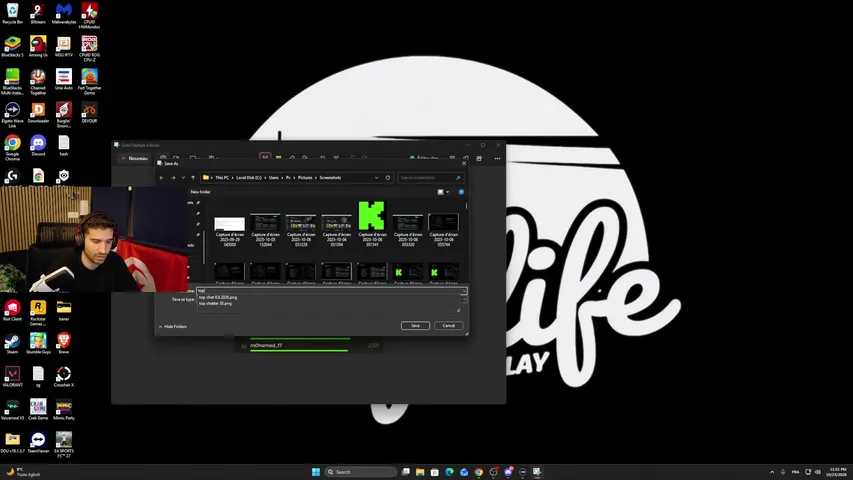853x480 pixels.
Task: Close the Save As dialog
Action: (464, 163)
